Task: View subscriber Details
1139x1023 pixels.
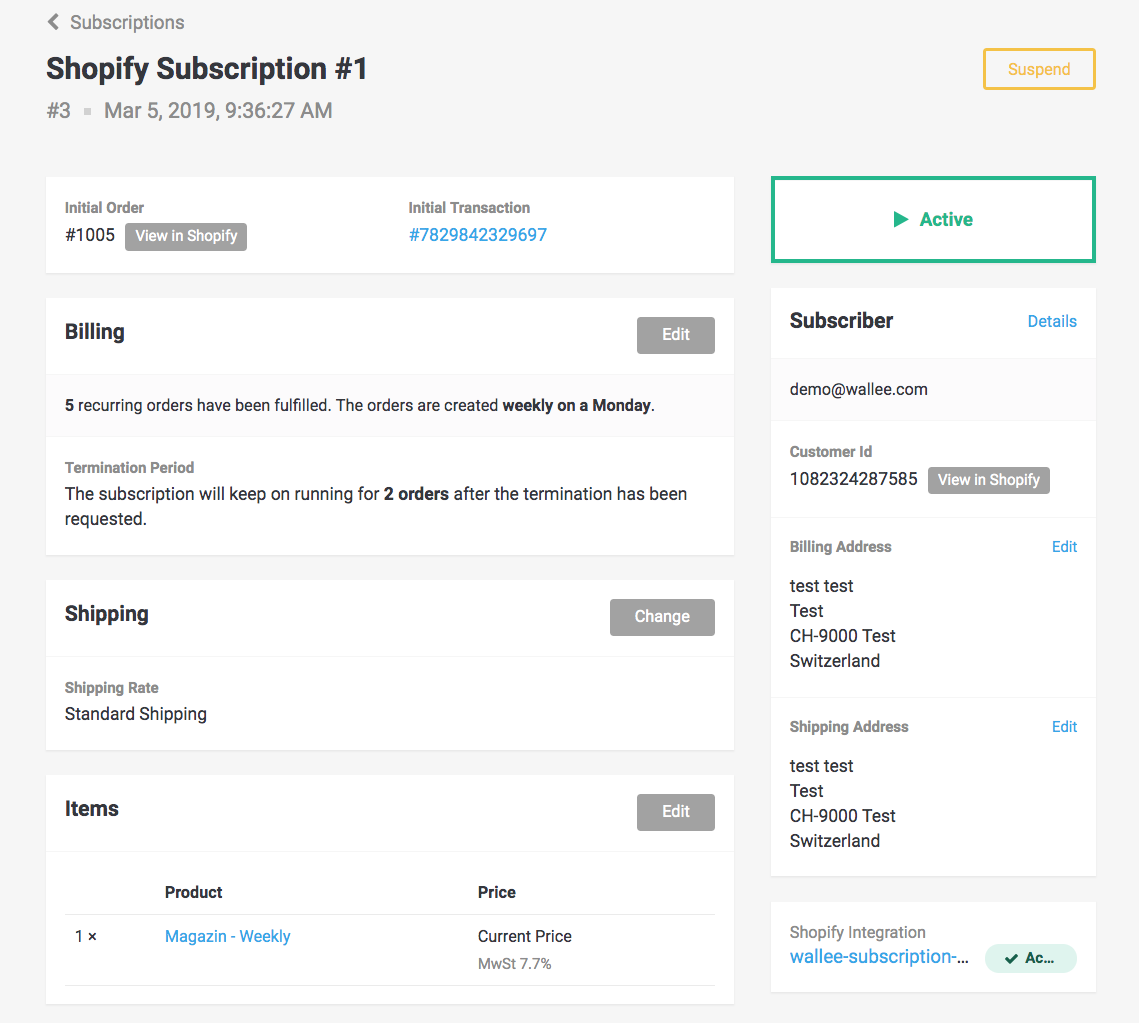Action: click(1052, 321)
